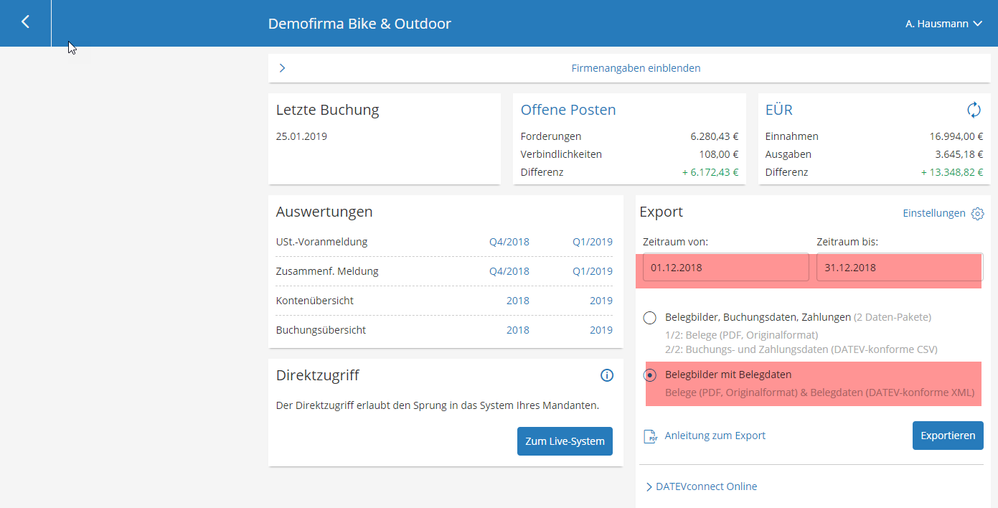Select Belegbilder mit Belegdaten option
The image size is (998, 508).
tap(650, 375)
